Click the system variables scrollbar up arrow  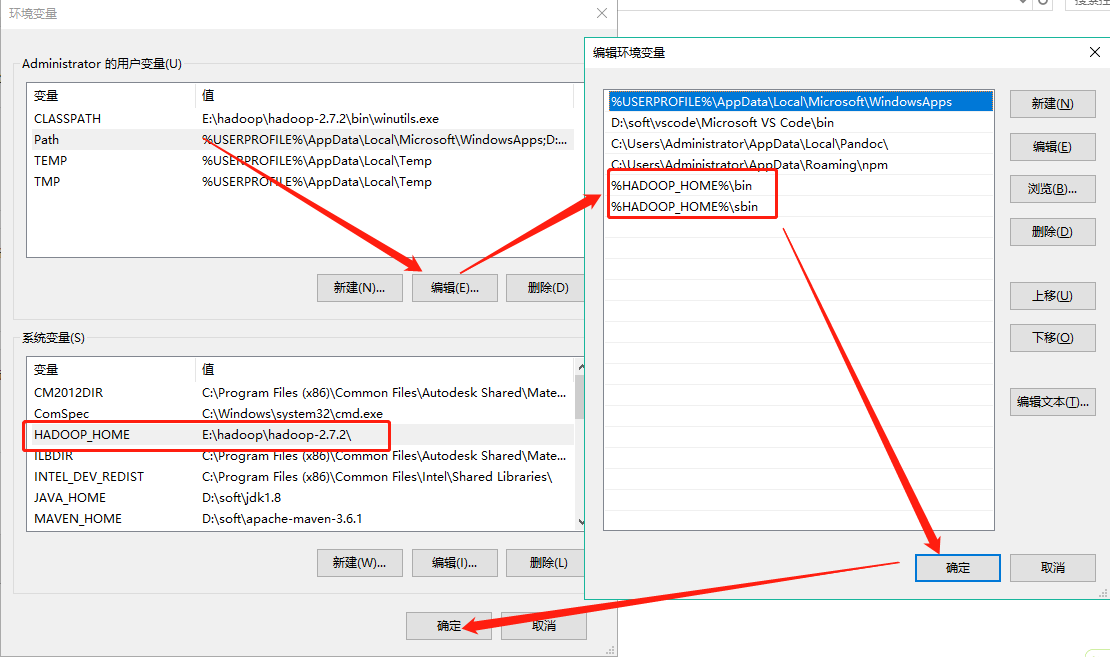coord(580,367)
